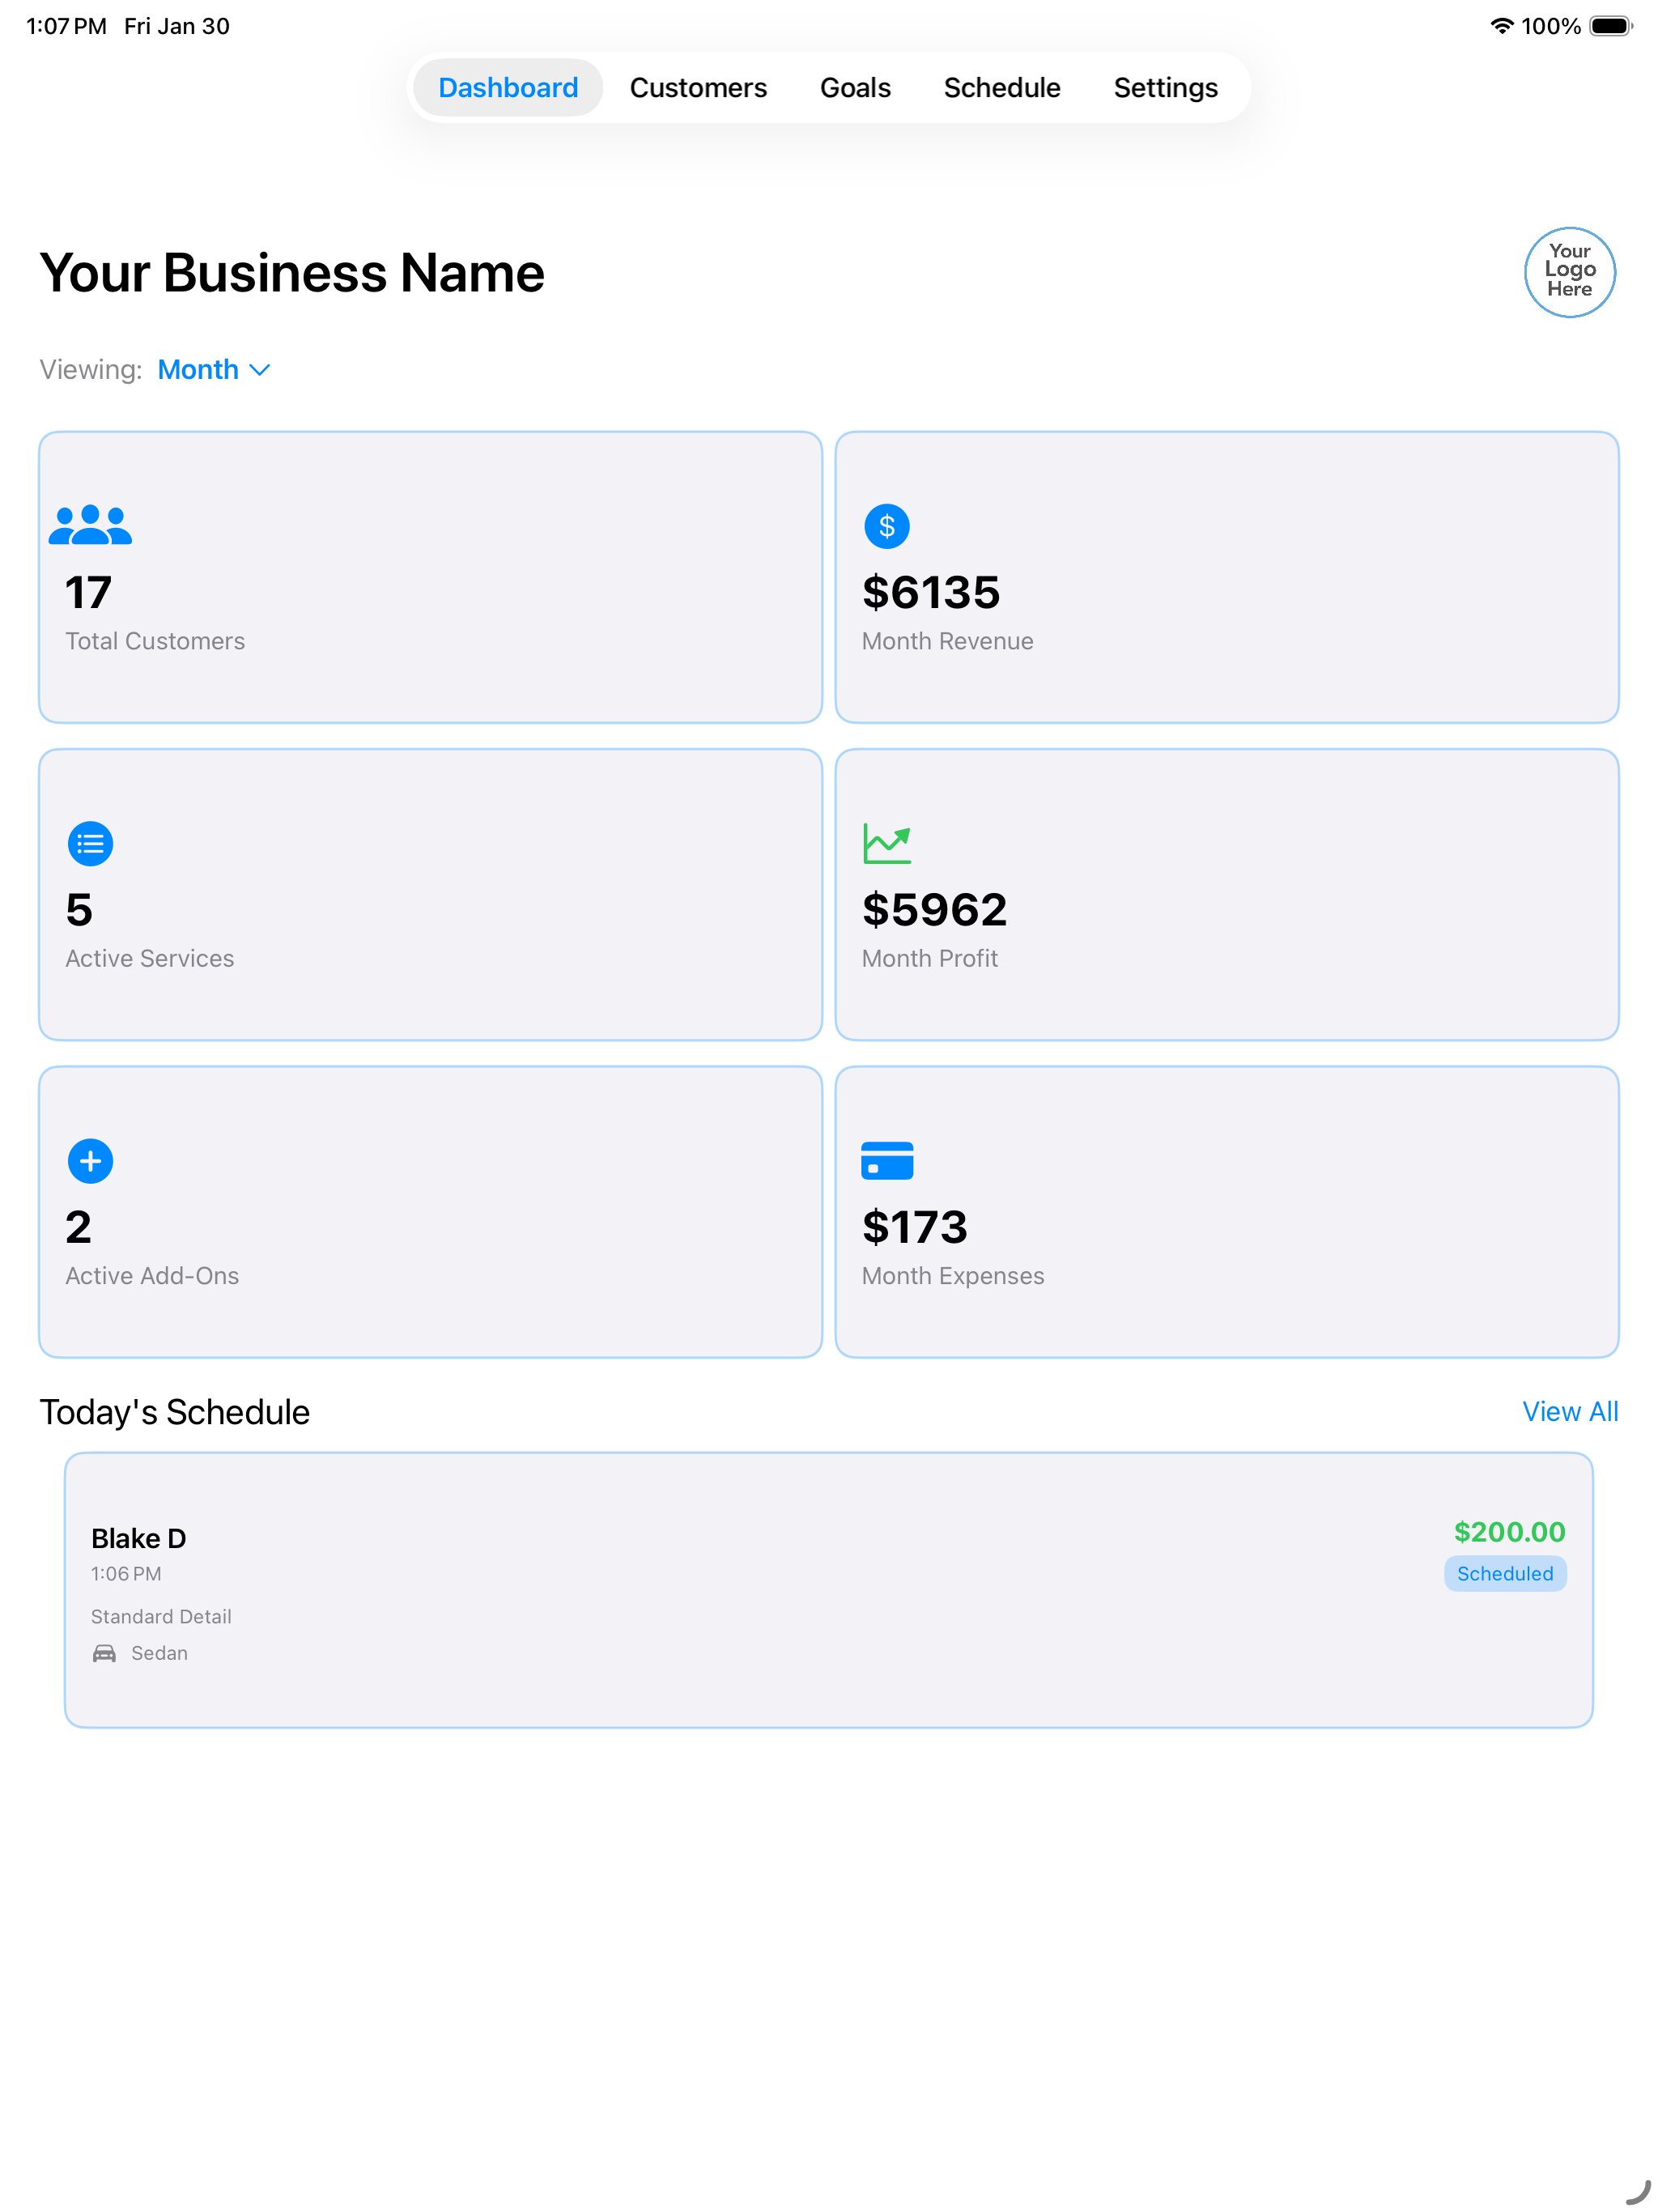Click the plus icon for Active Add-Ons

90,1161
